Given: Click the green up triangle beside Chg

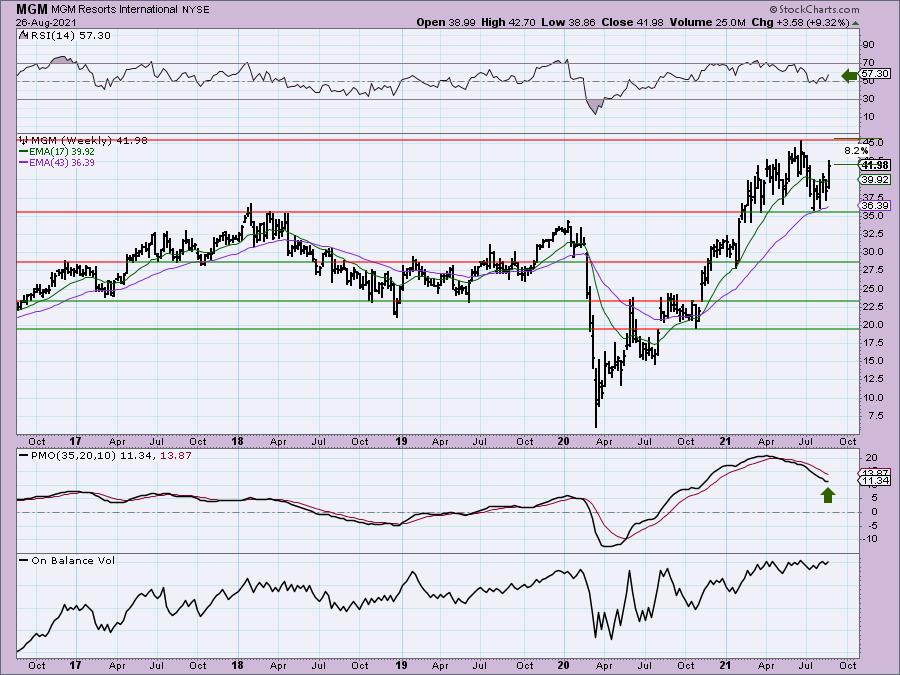Looking at the screenshot, I should click(x=855, y=23).
